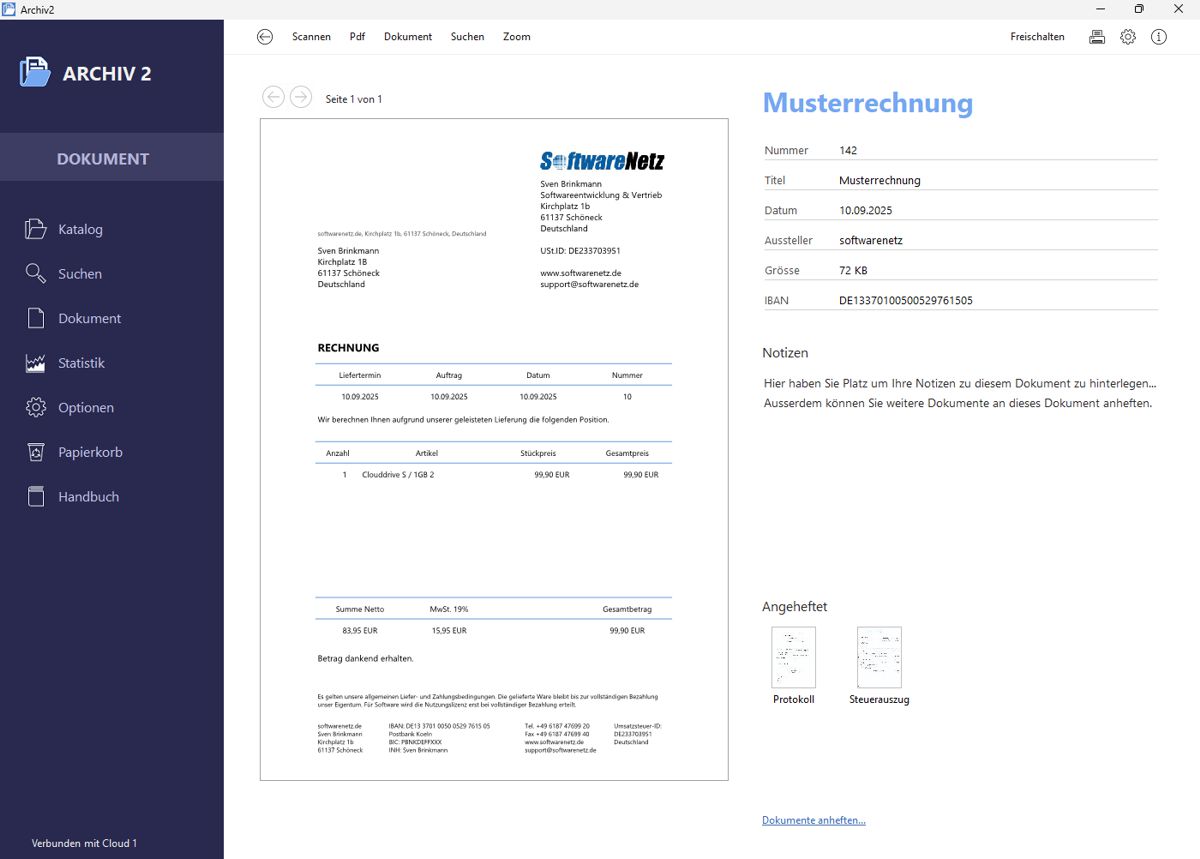Edit the Titel field Musterrechnung
The width and height of the screenshot is (1200, 859).
tap(996, 181)
